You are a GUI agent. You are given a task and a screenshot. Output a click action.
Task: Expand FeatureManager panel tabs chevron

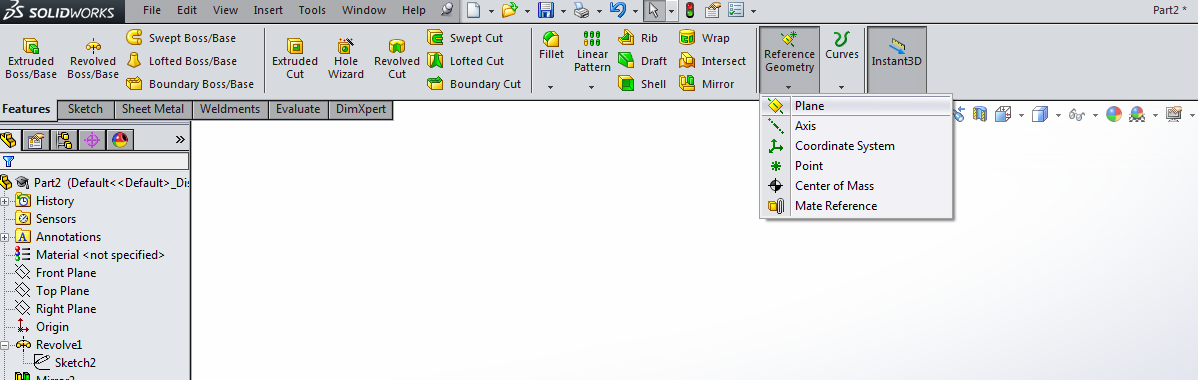[180, 139]
